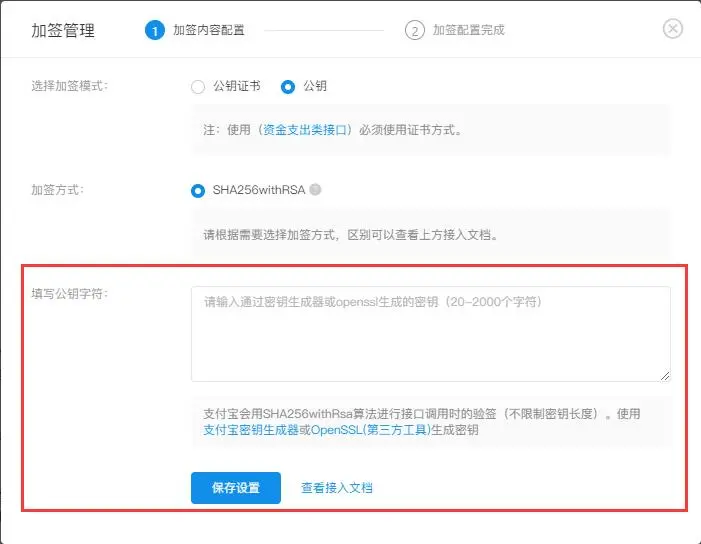
Task: Click the resize handle of the key textarea
Action: coord(664,375)
